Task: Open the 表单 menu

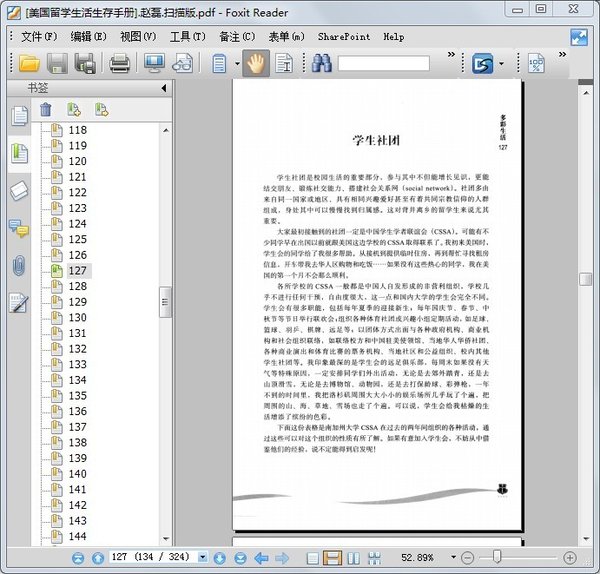Action: point(287,37)
